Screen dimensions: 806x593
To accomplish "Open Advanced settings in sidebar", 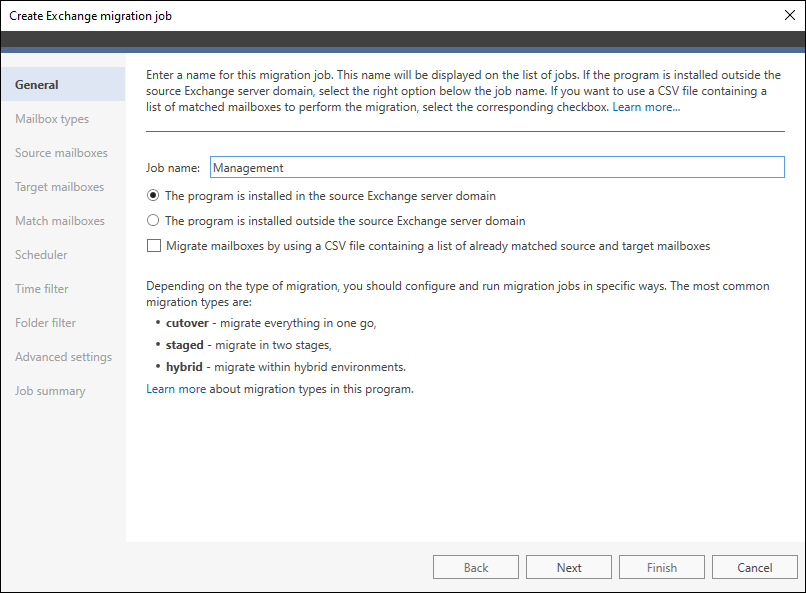I will click(63, 357).
